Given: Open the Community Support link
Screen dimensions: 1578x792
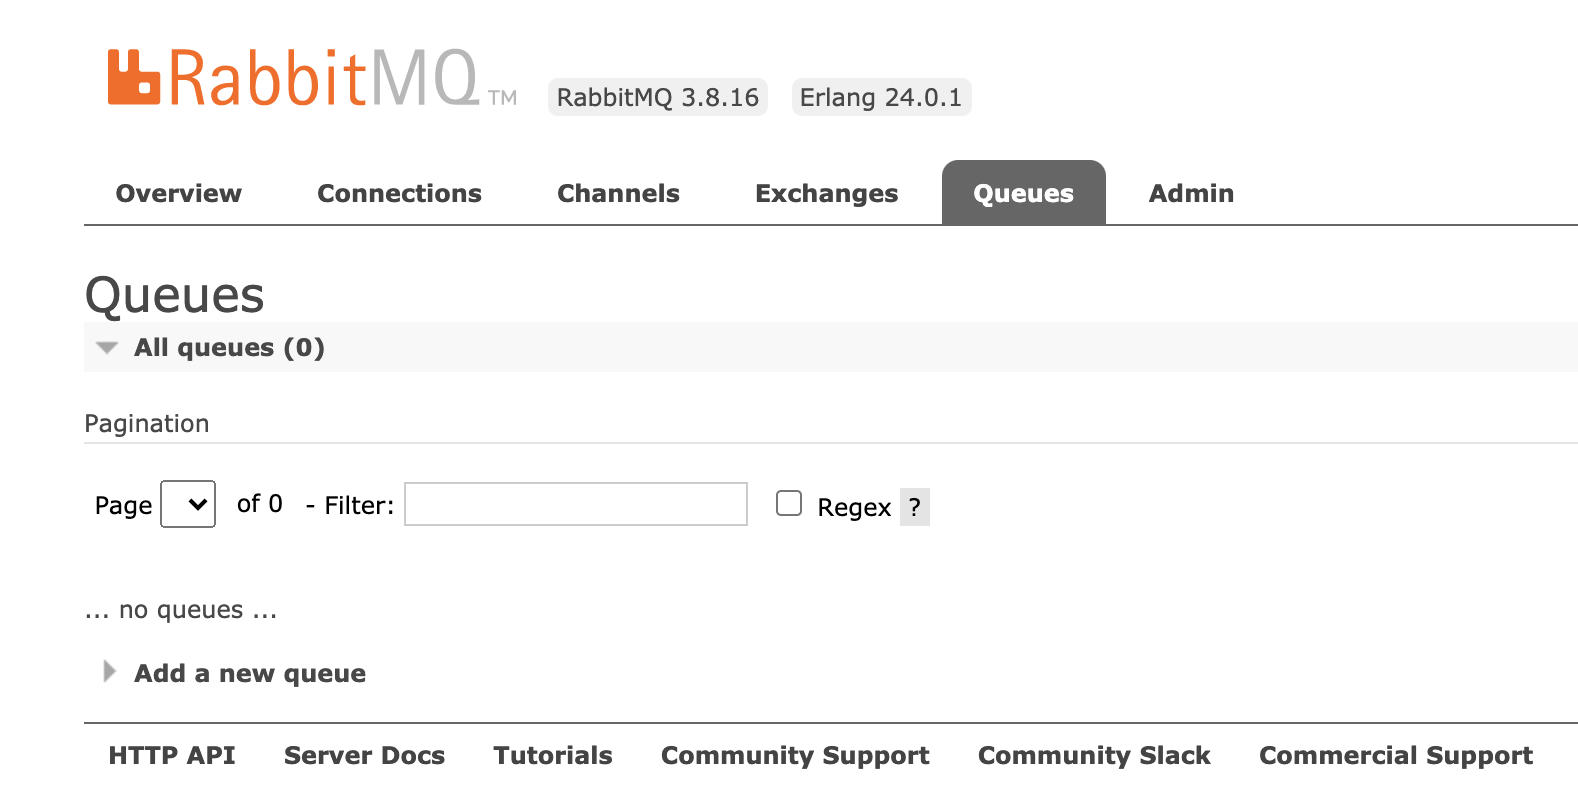Looking at the screenshot, I should tap(795, 755).
